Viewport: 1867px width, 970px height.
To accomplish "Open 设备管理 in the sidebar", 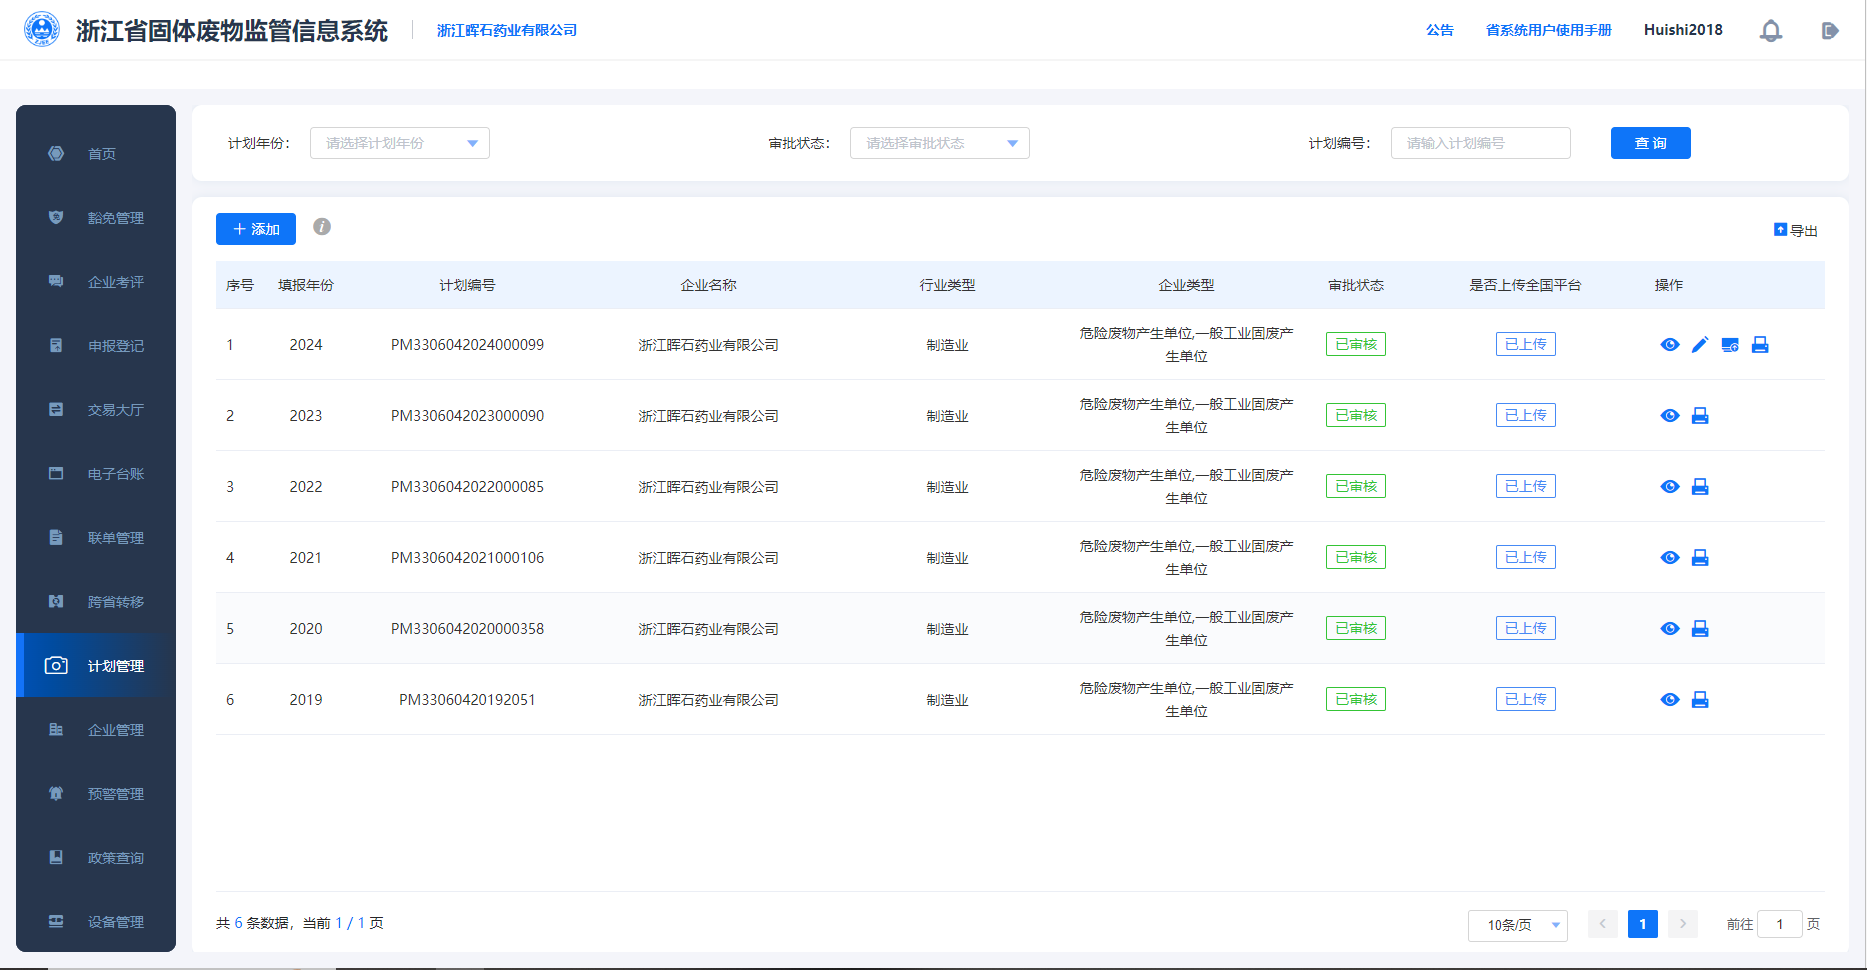I will (96, 922).
